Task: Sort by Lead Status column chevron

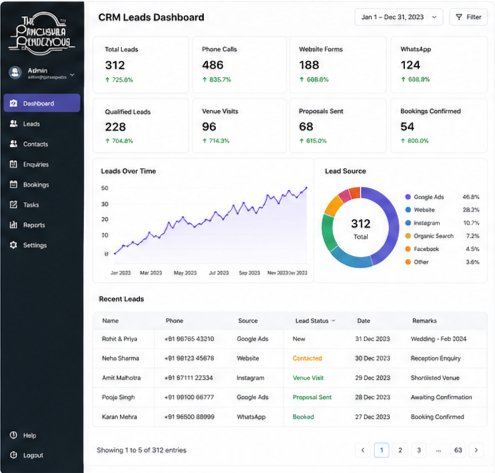Action: tap(333, 321)
